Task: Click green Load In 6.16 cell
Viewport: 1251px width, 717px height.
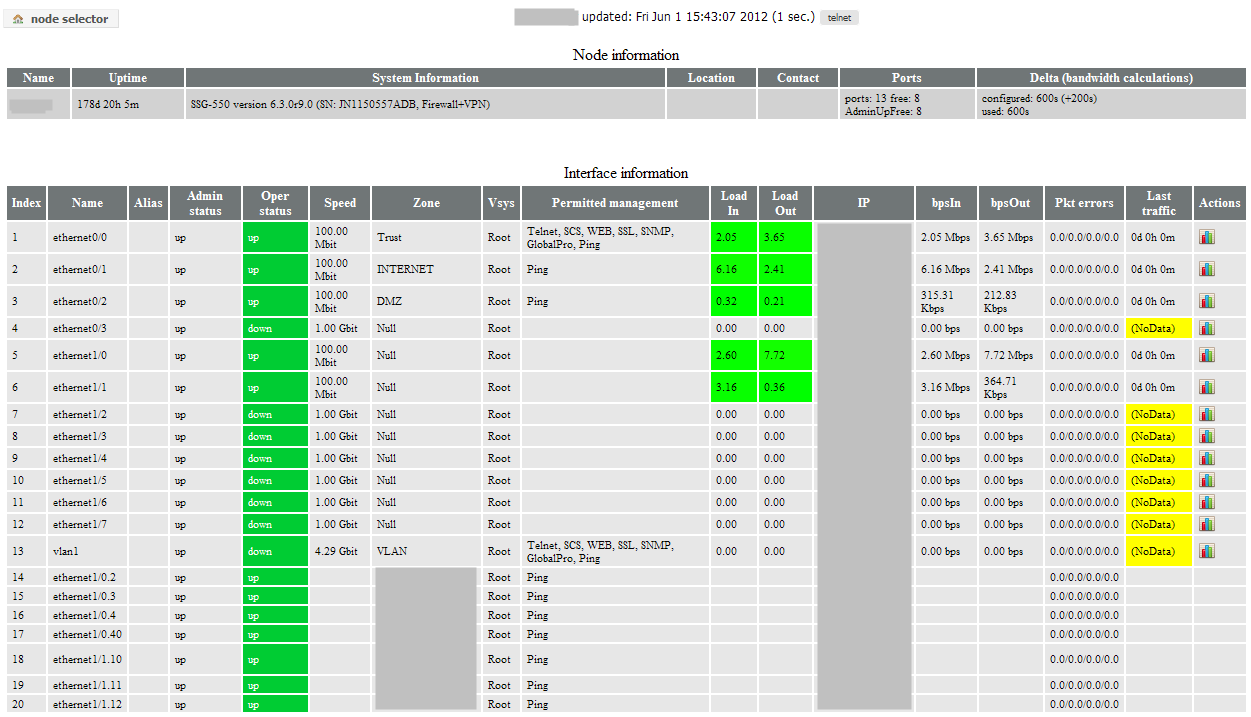Action: [734, 269]
